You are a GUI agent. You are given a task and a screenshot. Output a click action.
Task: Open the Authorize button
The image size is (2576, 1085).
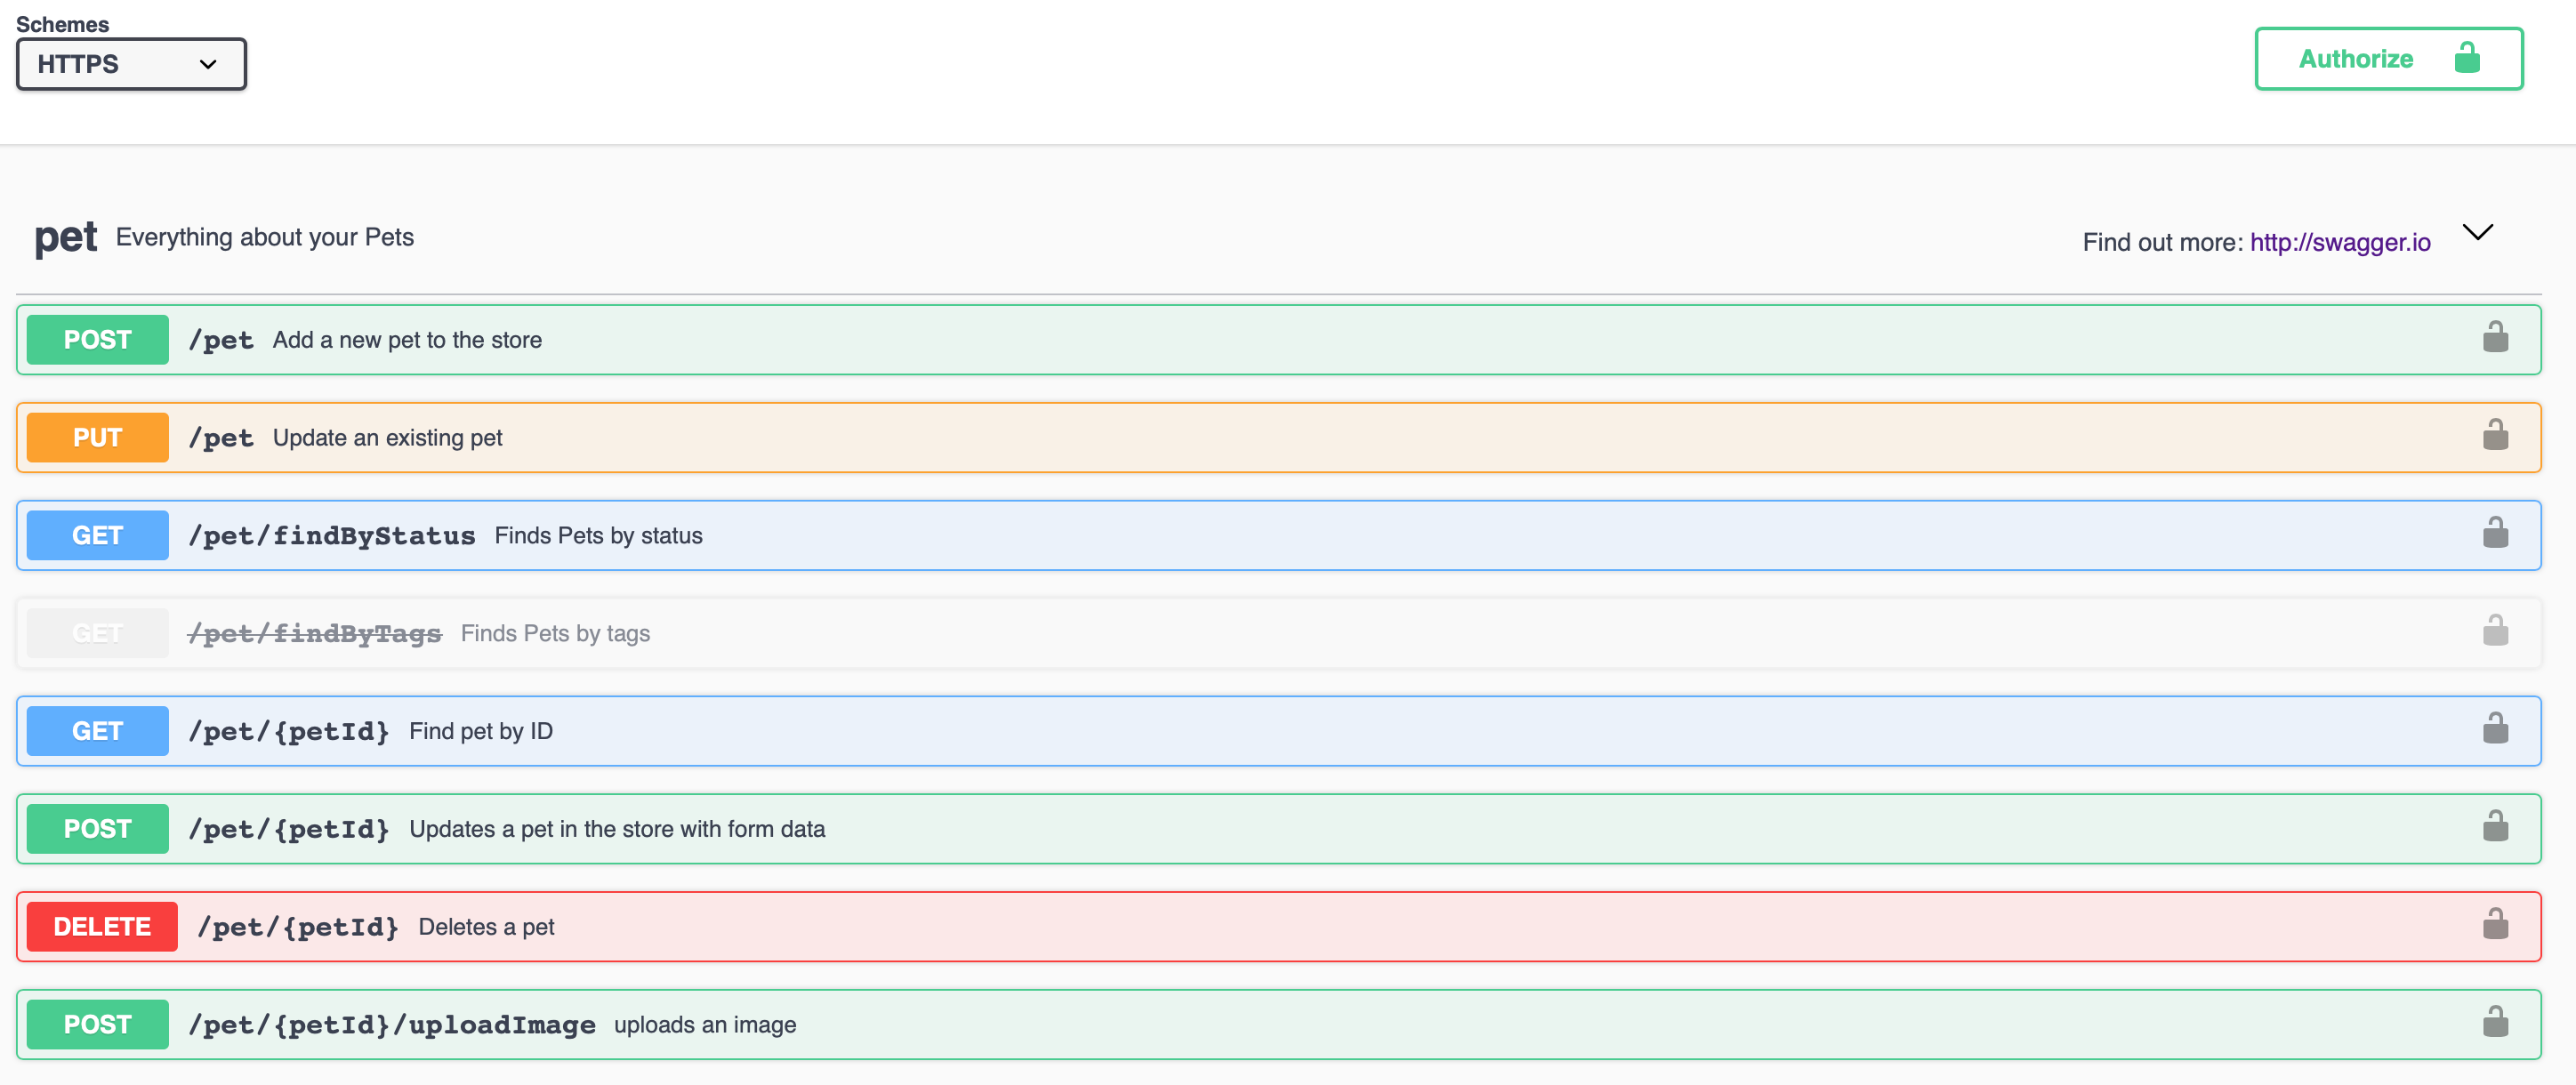(2388, 59)
